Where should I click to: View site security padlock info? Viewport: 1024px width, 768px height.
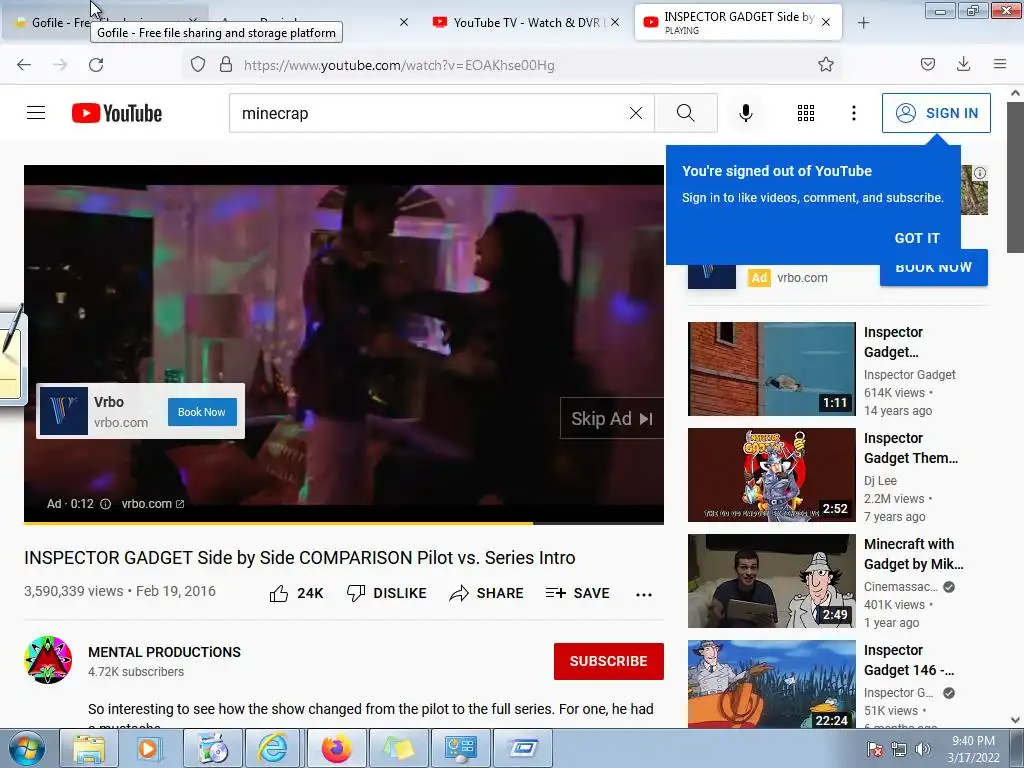[x=226, y=65]
